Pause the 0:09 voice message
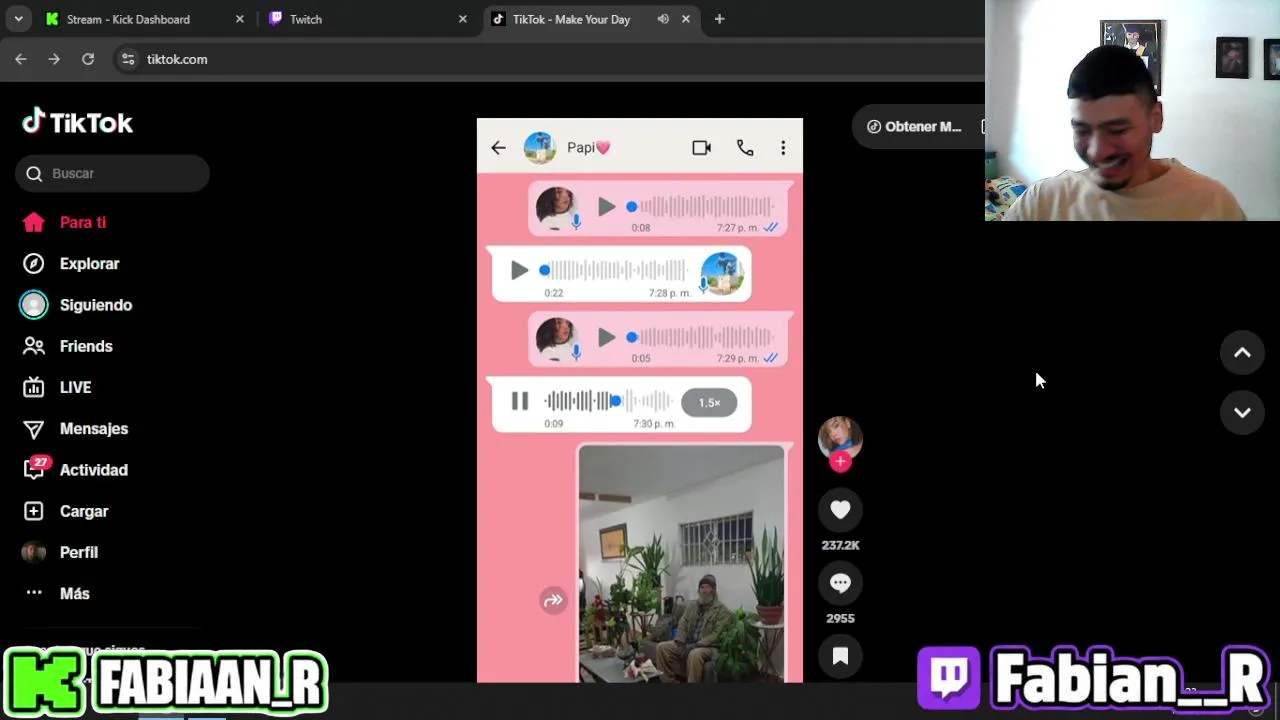The height and width of the screenshot is (720, 1280). (x=519, y=401)
